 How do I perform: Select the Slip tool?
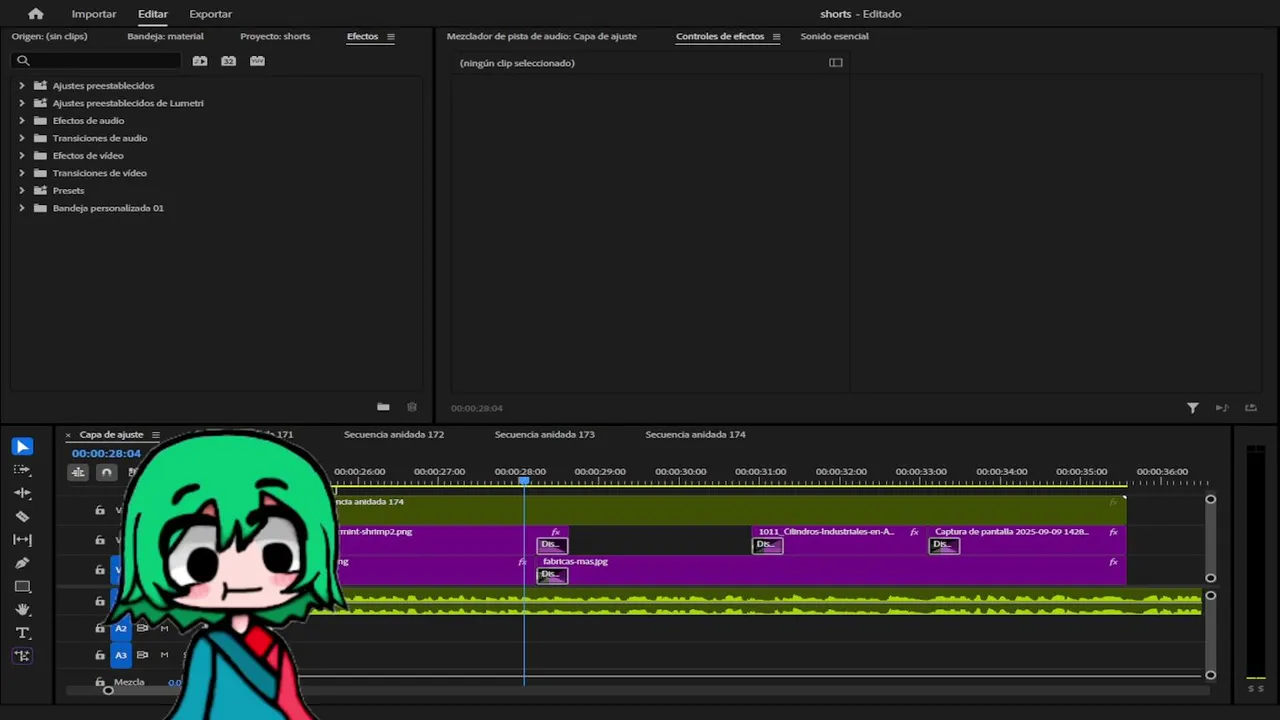(x=22, y=540)
